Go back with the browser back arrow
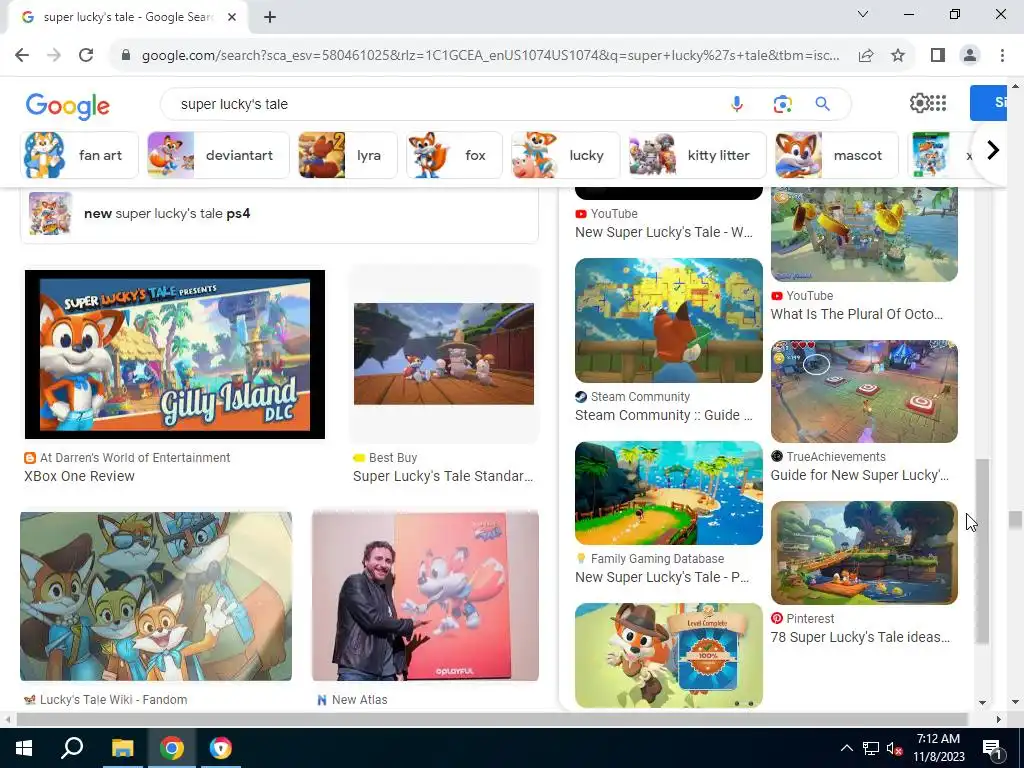The height and width of the screenshot is (768, 1024). click(x=22, y=55)
